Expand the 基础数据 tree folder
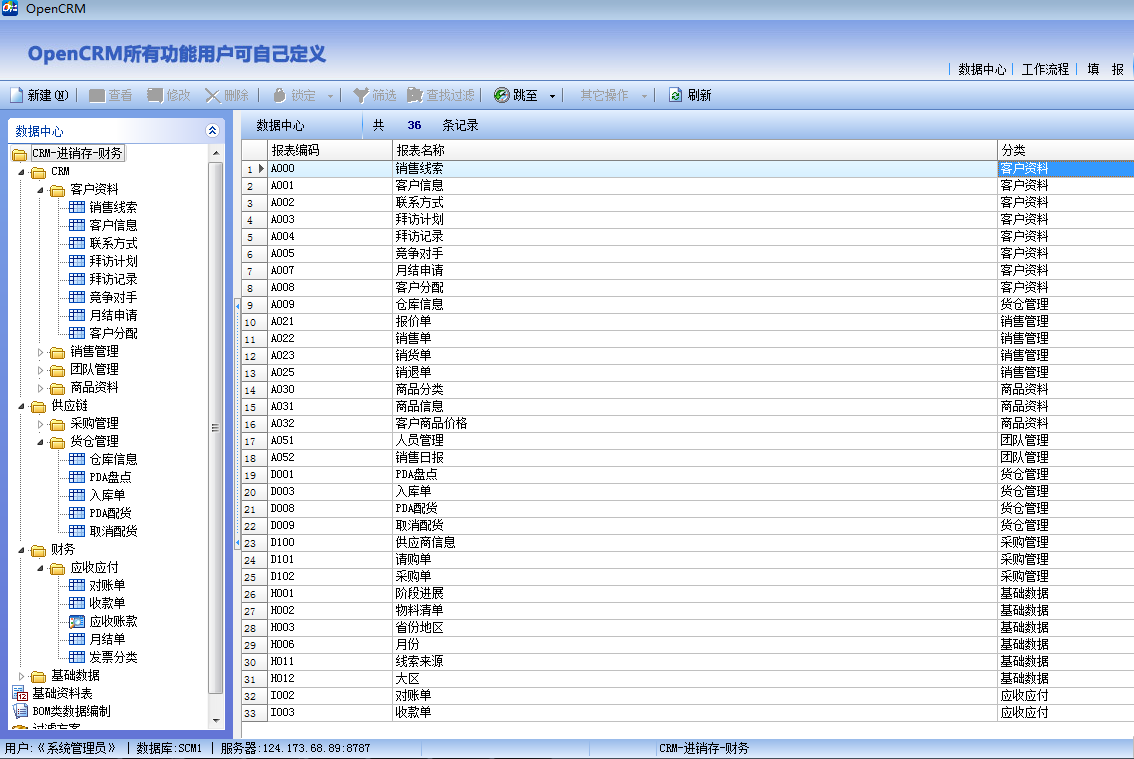The width and height of the screenshot is (1134, 759). tap(21, 677)
